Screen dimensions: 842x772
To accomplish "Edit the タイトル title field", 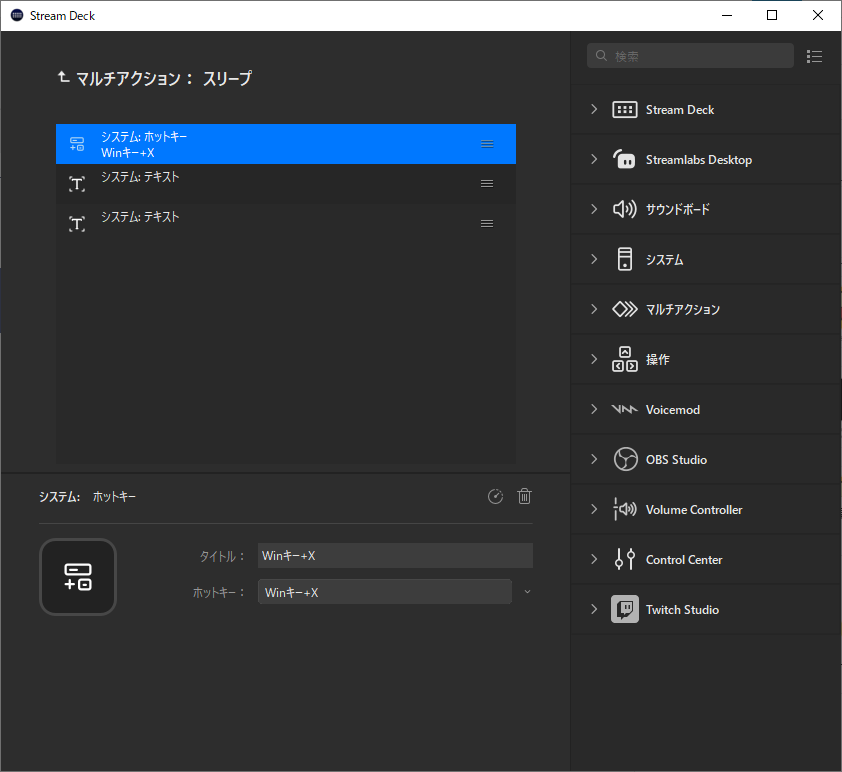I will click(x=395, y=556).
